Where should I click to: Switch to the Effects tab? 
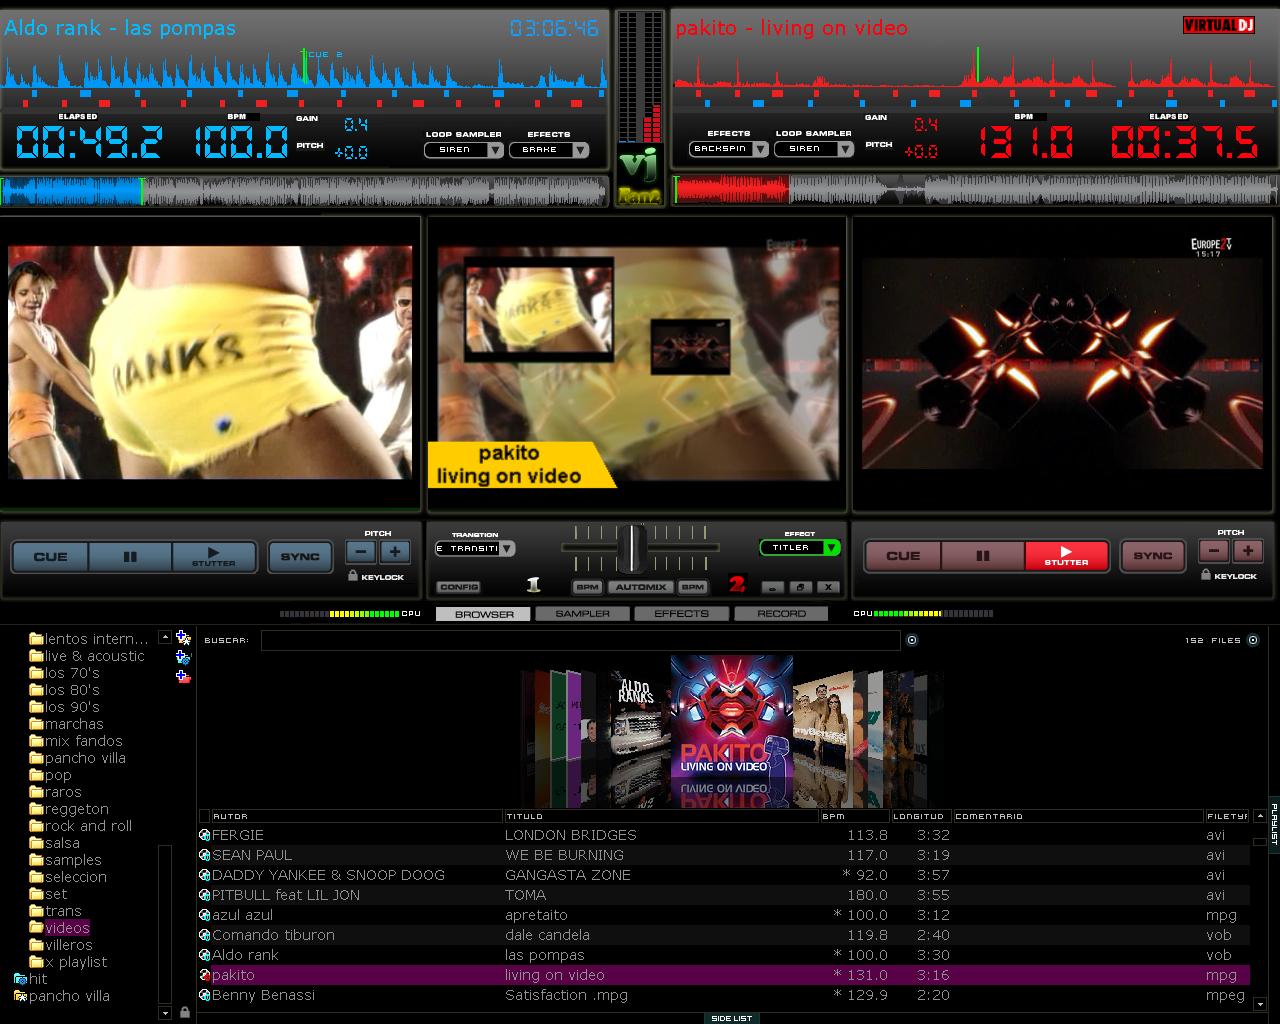click(681, 614)
